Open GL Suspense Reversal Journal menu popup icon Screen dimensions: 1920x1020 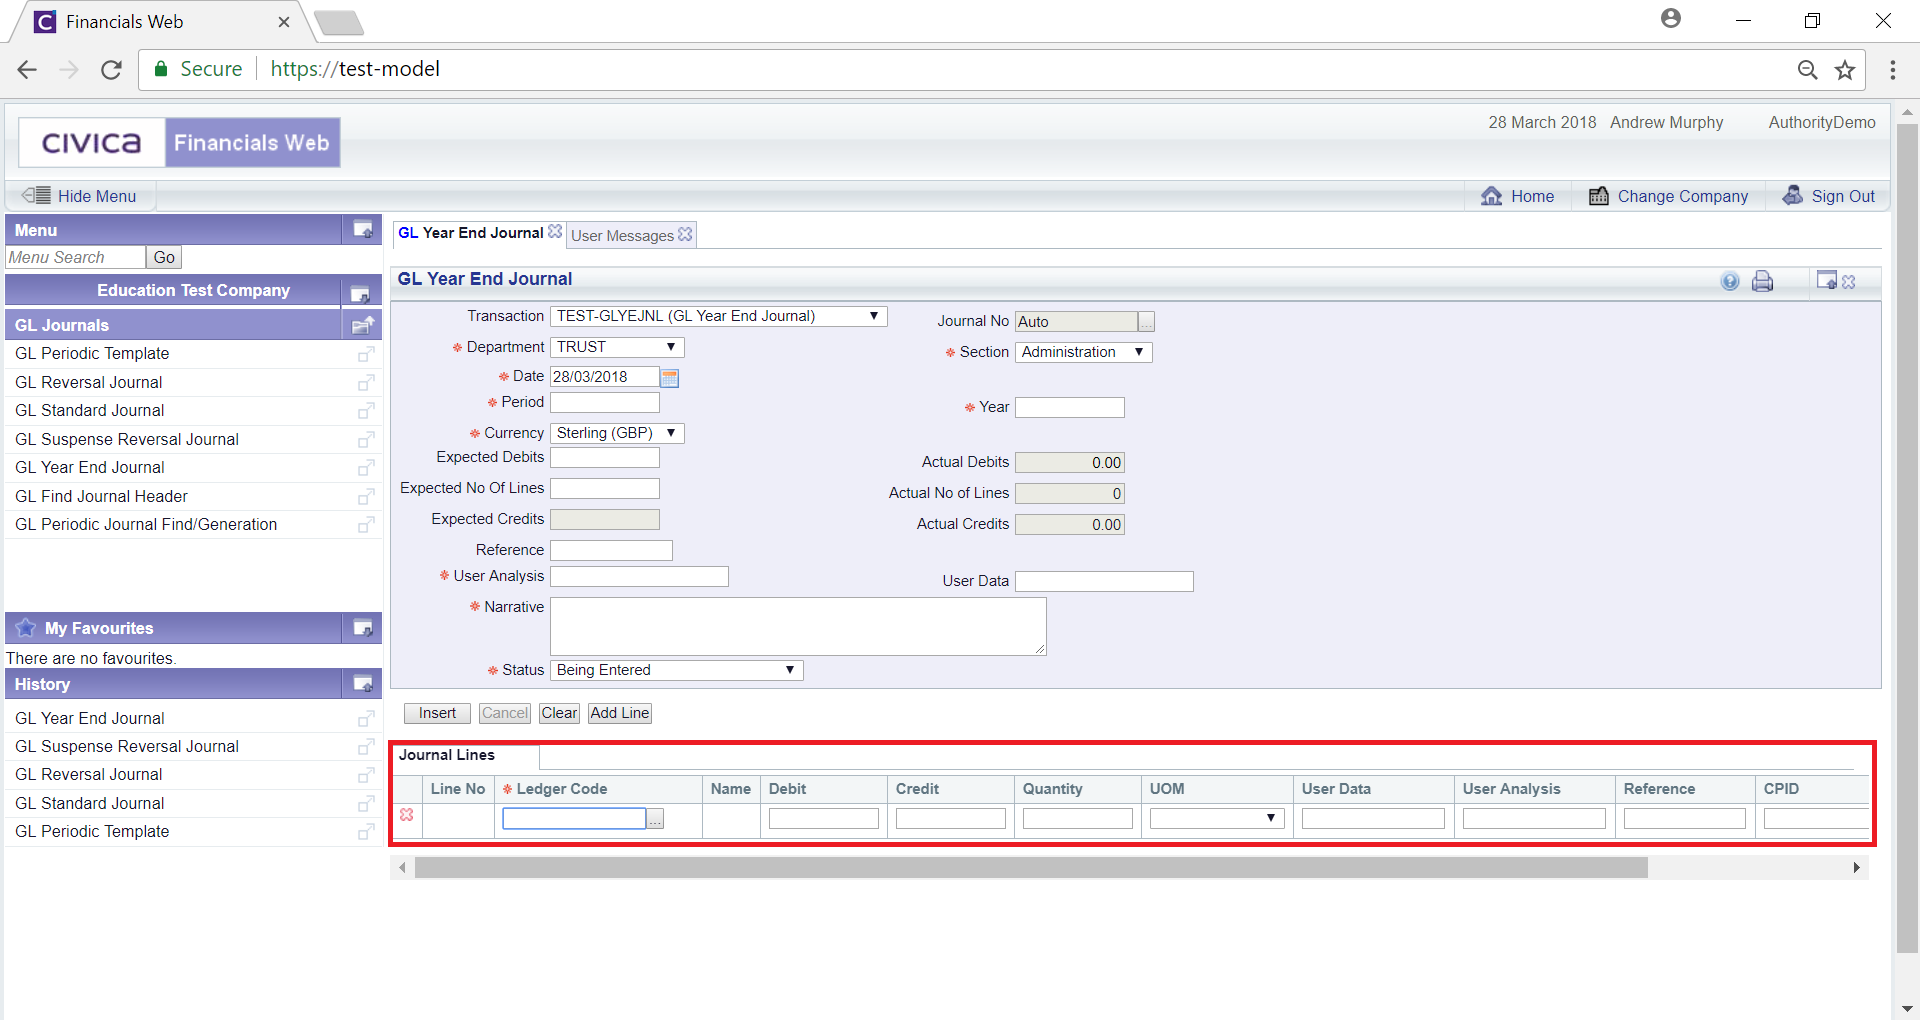366,439
